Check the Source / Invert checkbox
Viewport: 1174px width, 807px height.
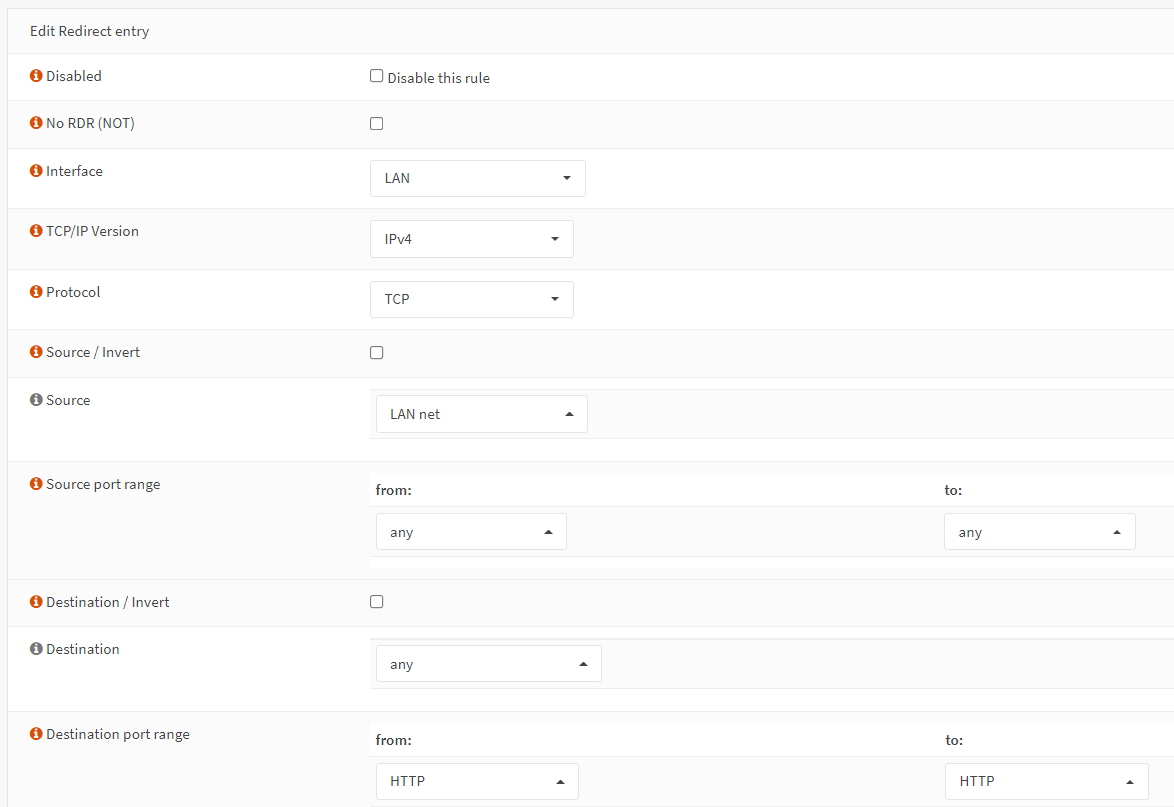[x=377, y=353]
